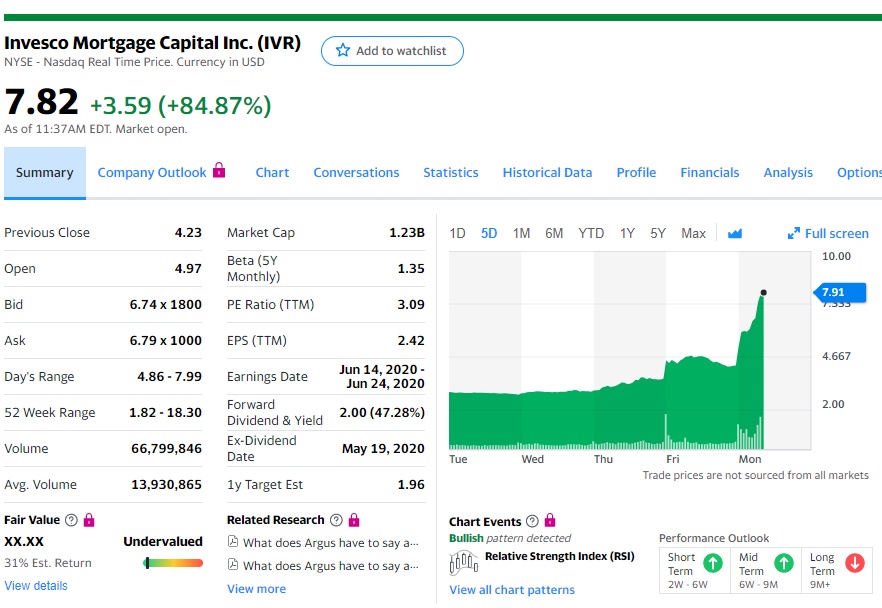Select the 6M chart range
This screenshot has width=882, height=608.
[554, 233]
